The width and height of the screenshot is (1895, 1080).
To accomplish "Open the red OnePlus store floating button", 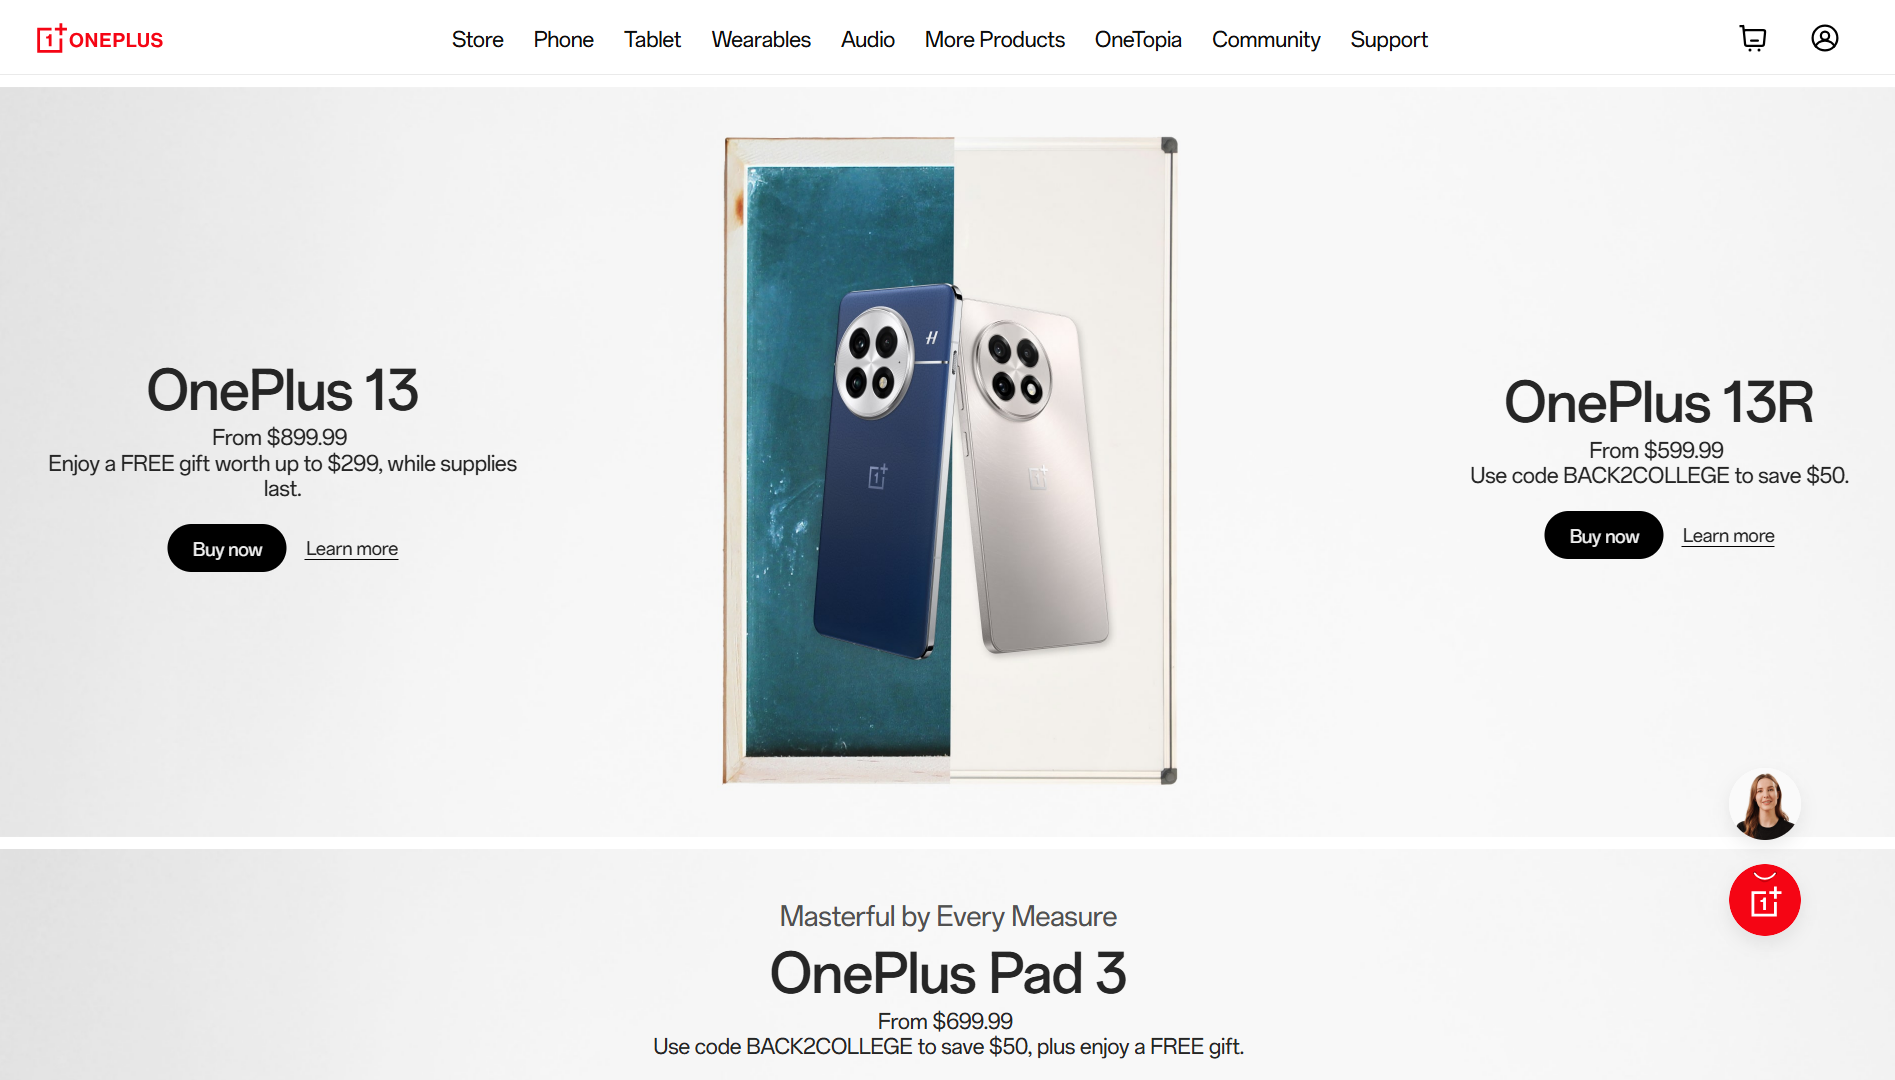I will point(1765,900).
